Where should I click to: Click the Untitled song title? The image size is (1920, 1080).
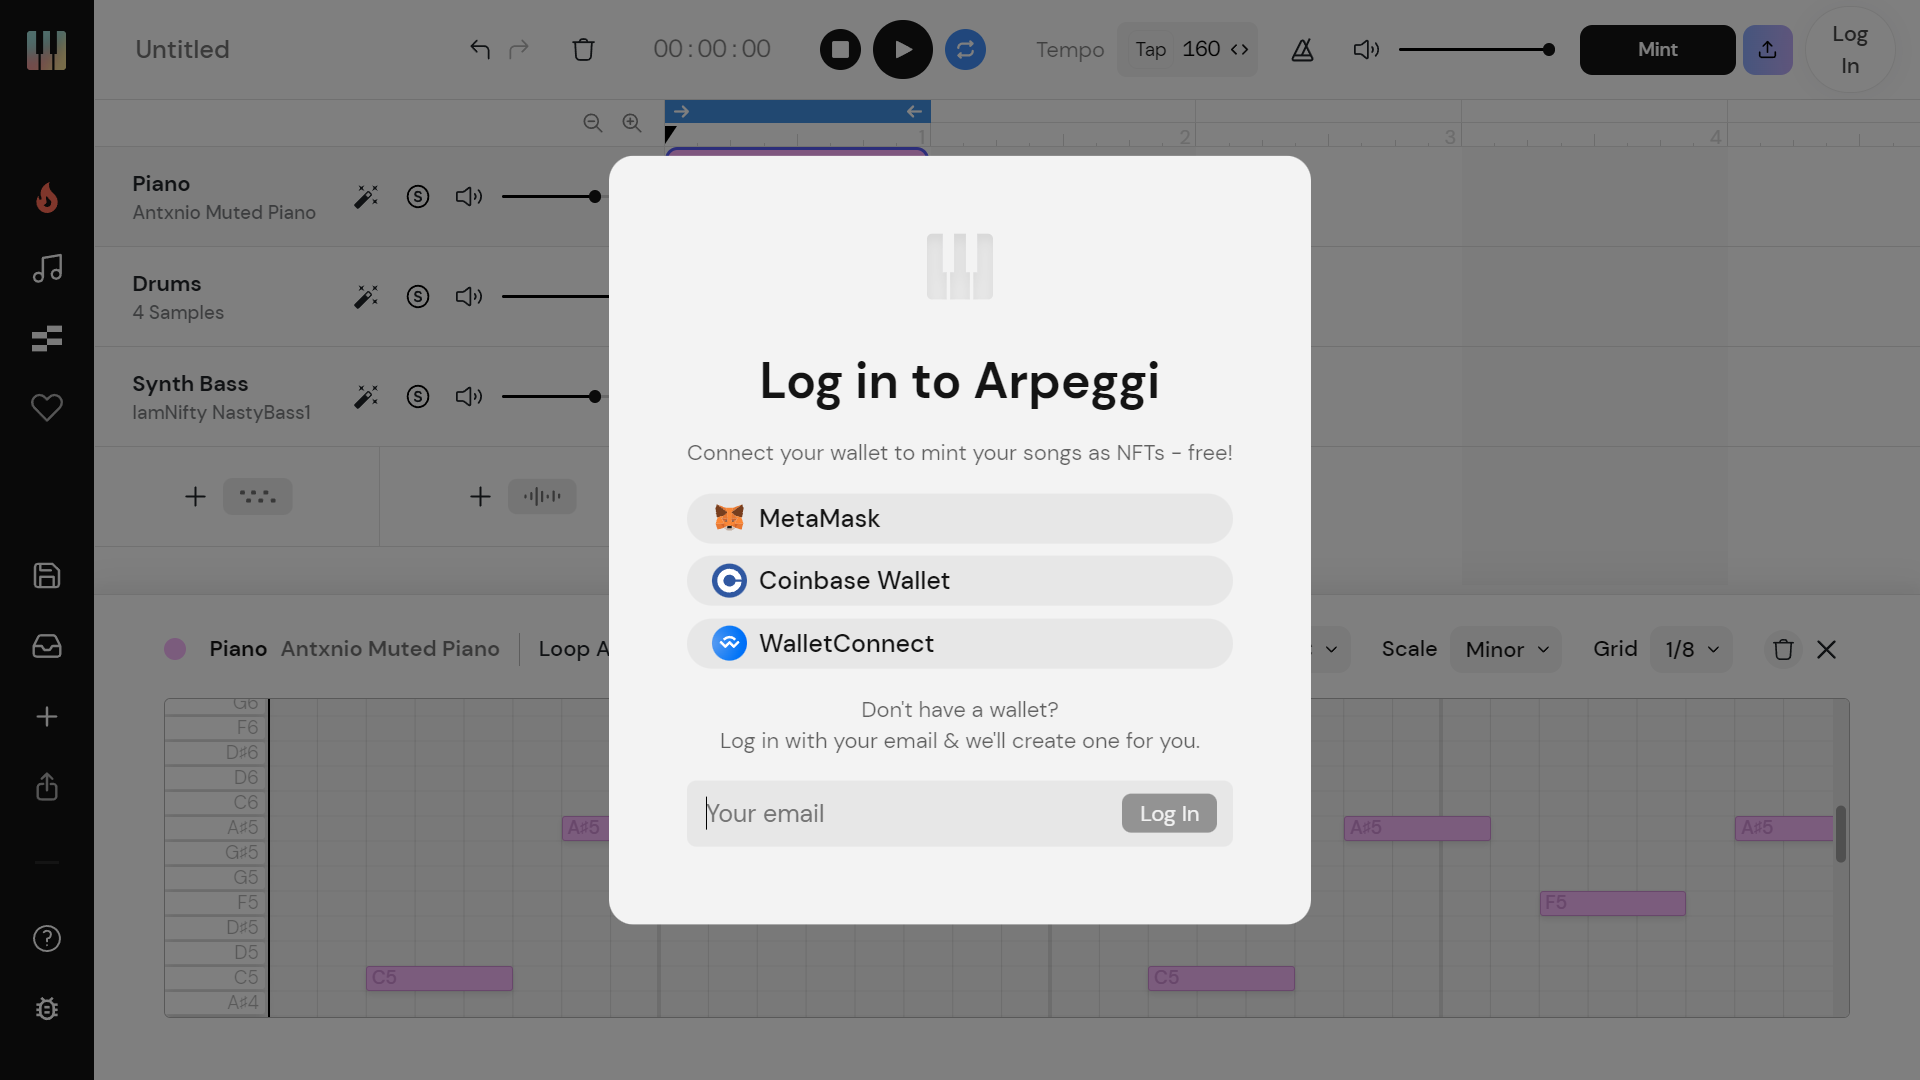182,49
